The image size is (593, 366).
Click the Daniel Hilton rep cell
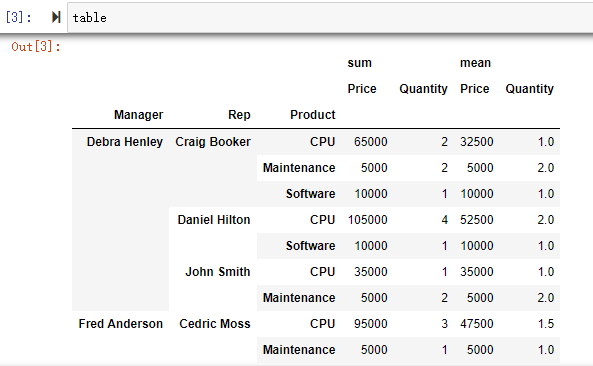point(214,220)
